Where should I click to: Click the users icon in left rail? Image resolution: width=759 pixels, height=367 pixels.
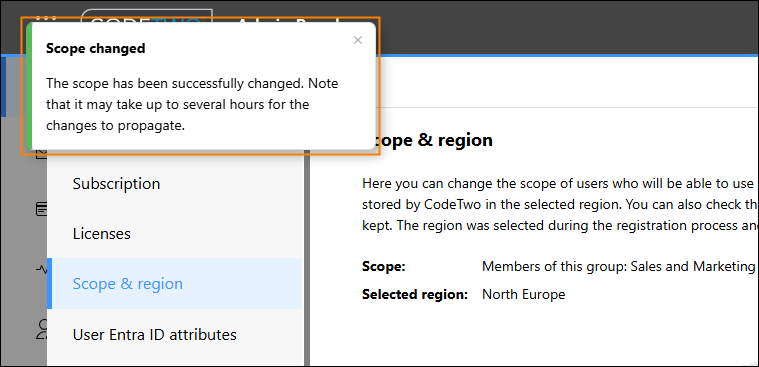tap(43, 329)
